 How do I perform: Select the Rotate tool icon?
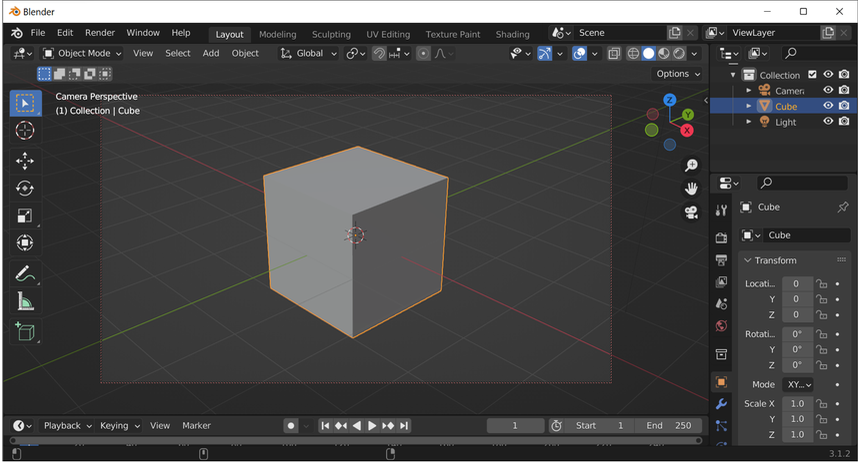(x=25, y=188)
